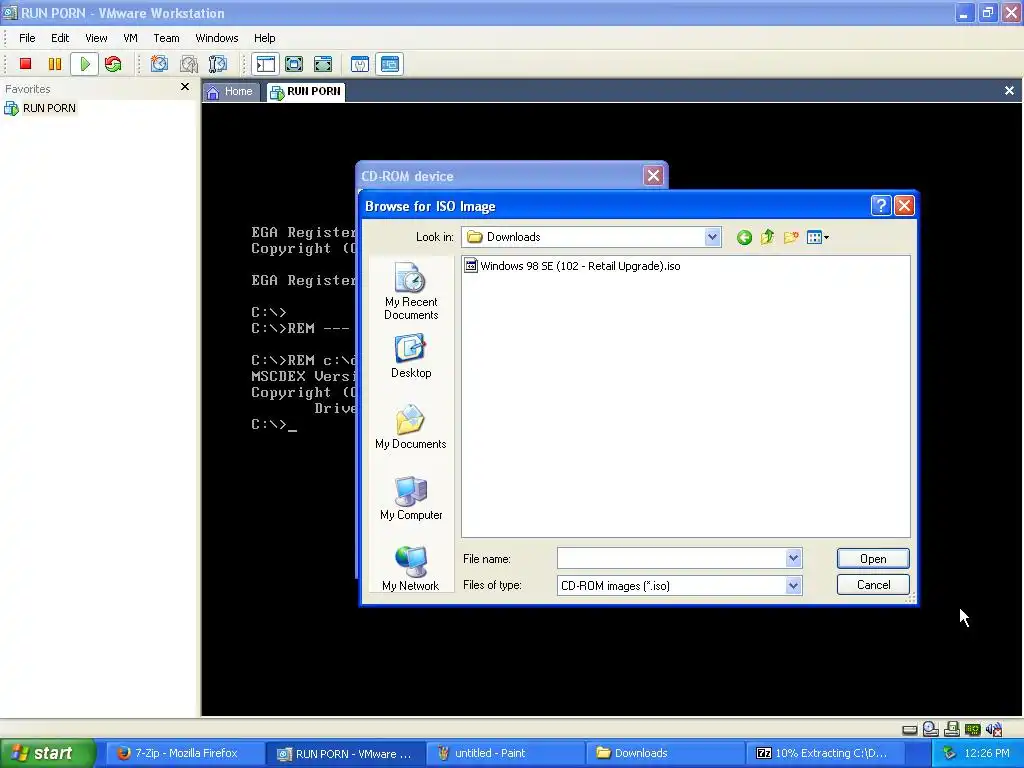Click the green Back arrow in dialog
1024x768 pixels.
point(744,237)
